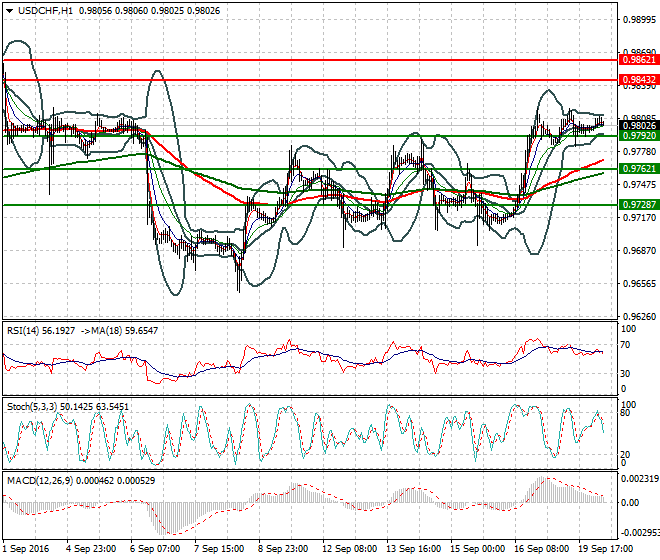Select the 8 Sep 23:00 time axis label
The image size is (660, 560).
coord(283,549)
